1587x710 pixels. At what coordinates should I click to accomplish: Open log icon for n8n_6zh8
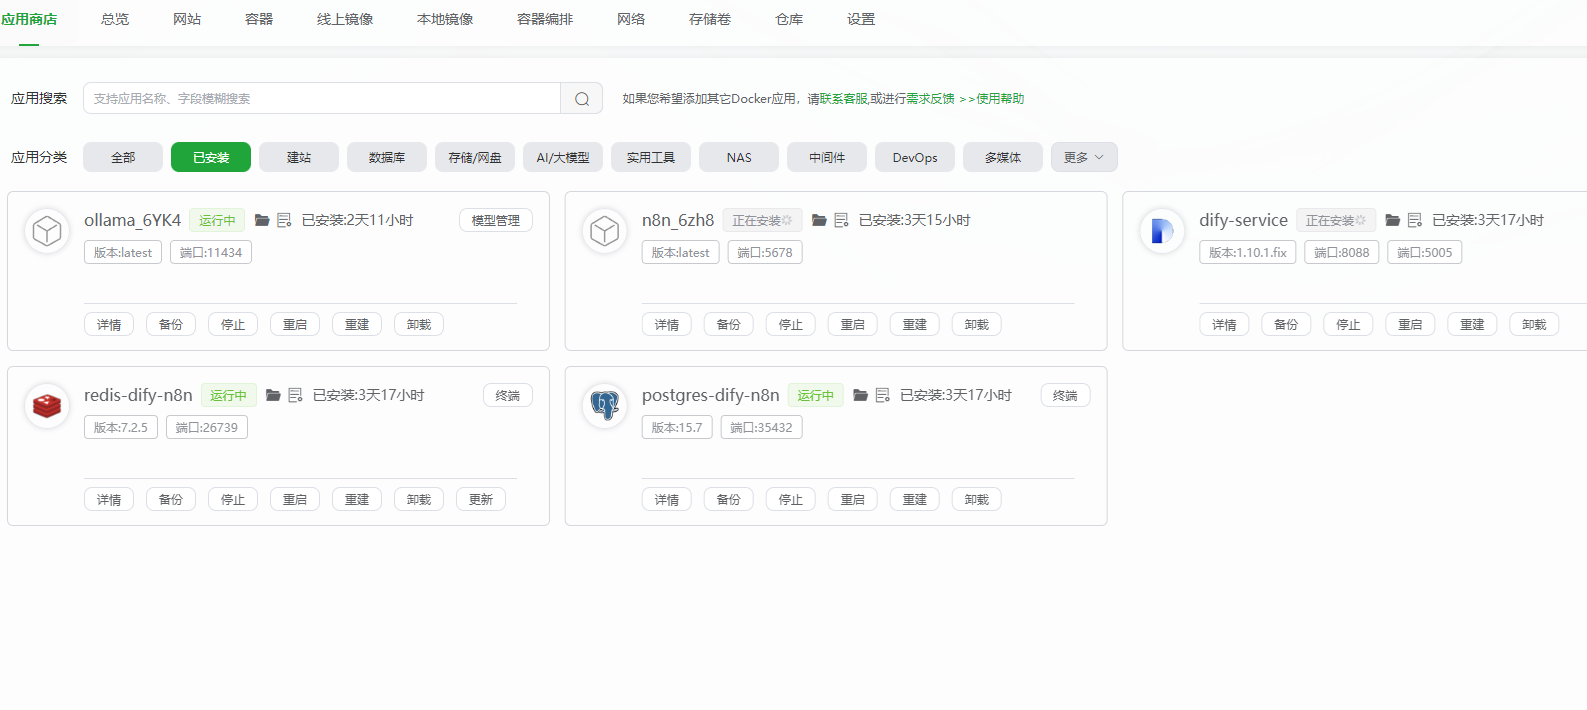[841, 220]
